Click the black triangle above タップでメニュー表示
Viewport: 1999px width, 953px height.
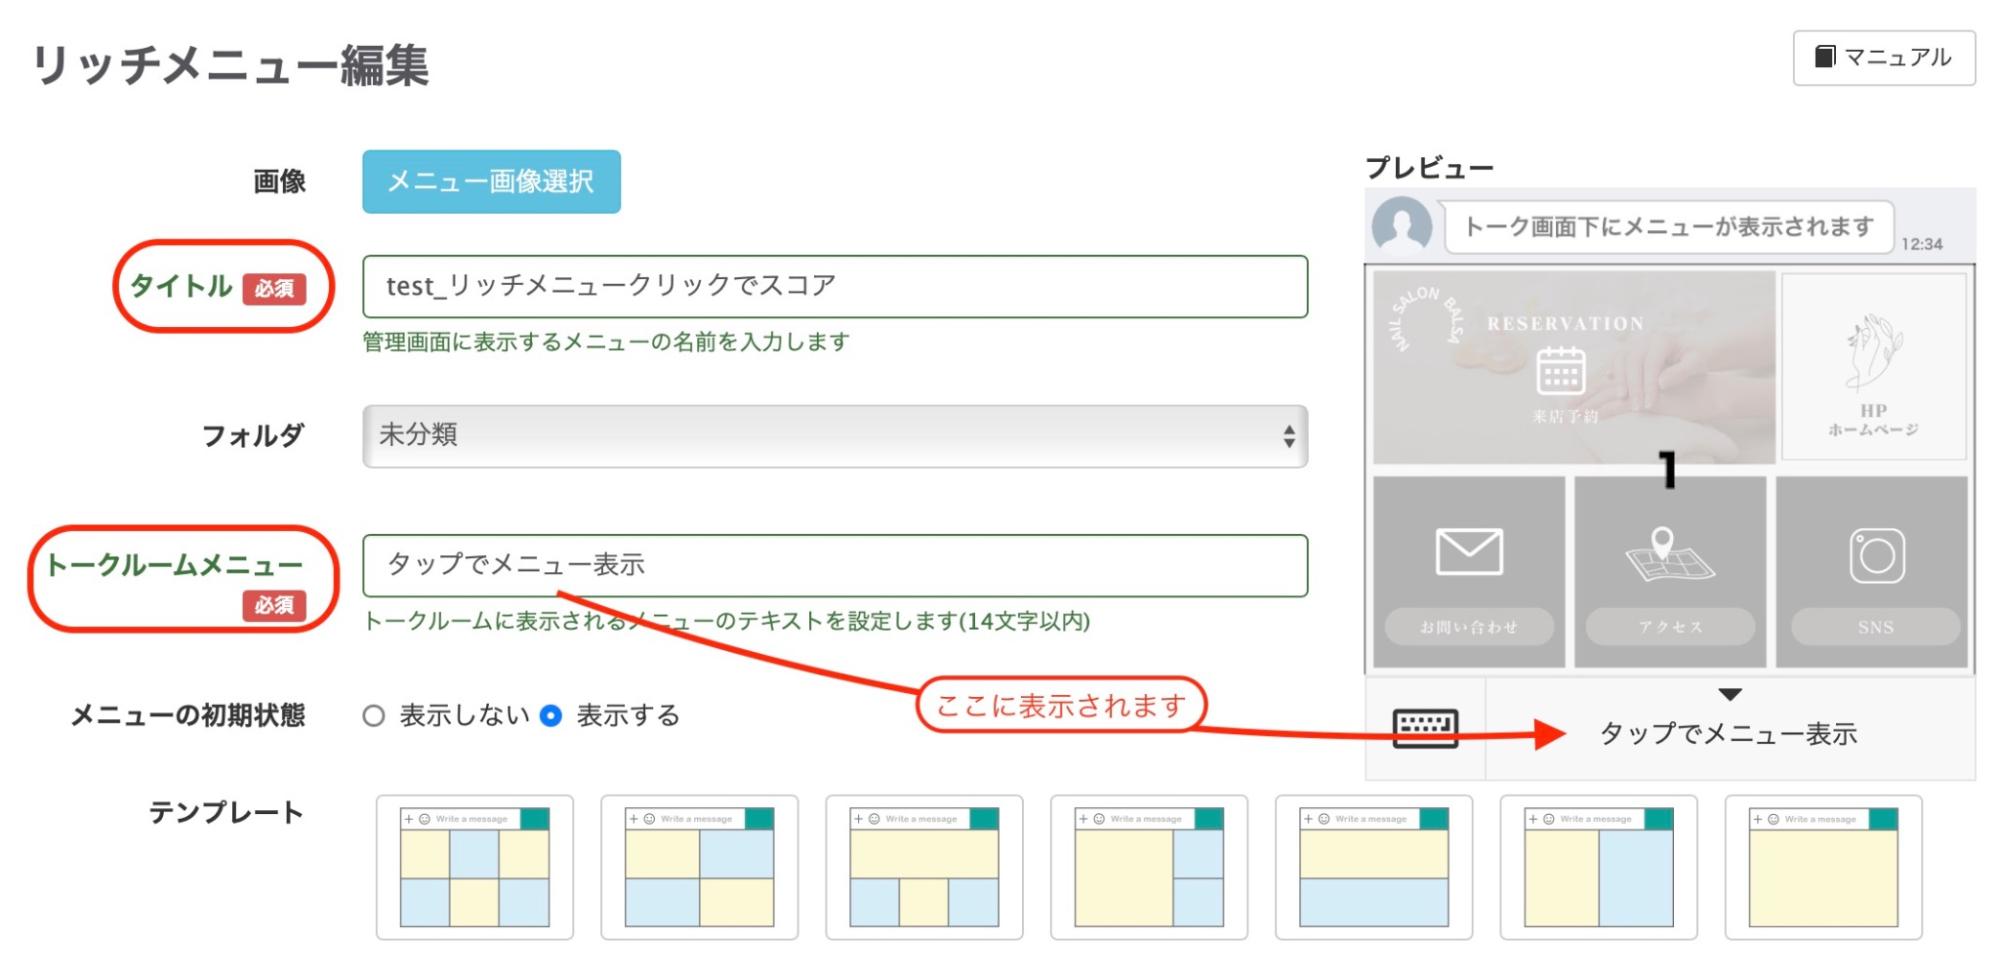1730,694
